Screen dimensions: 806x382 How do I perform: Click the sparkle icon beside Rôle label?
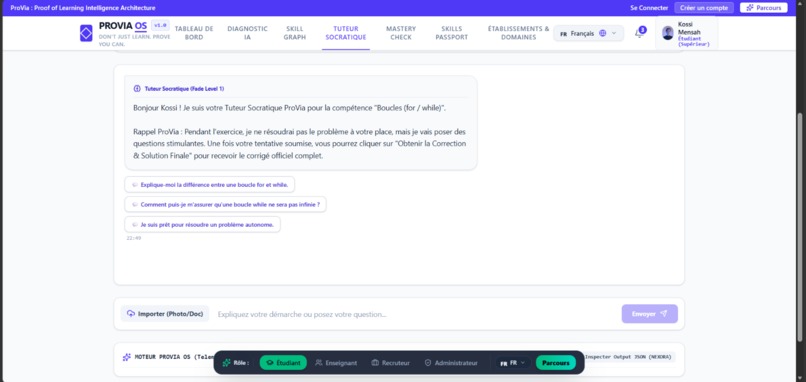226,362
